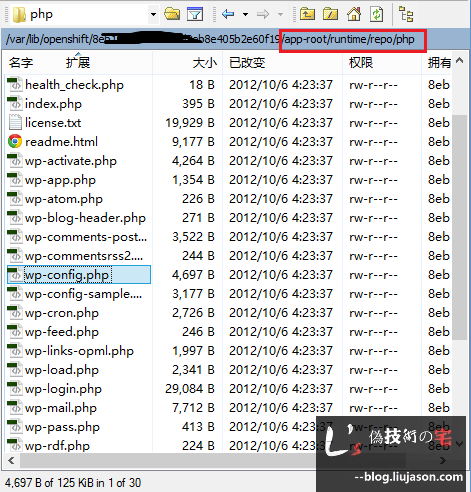471x492 pixels.
Task: Select wp-config.php file icon
Action: (15, 275)
